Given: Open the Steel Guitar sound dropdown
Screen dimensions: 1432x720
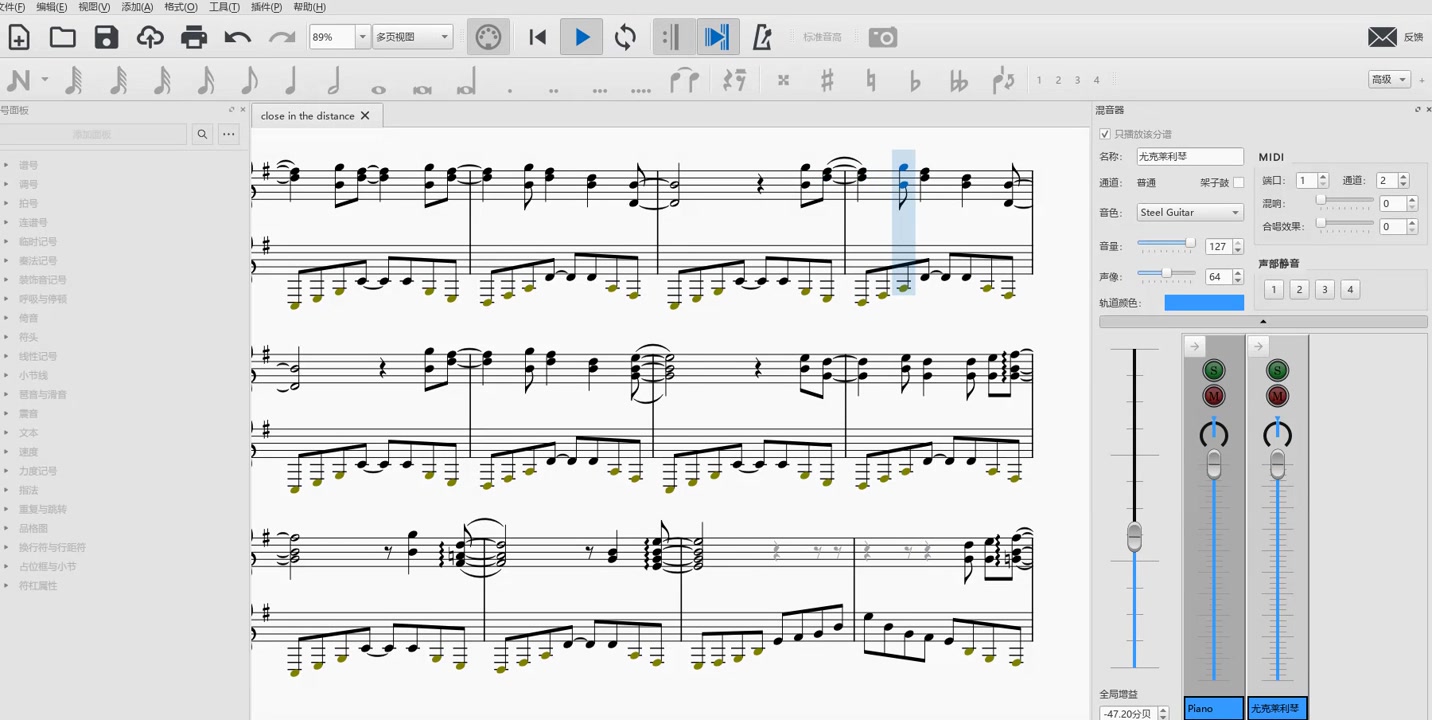Looking at the screenshot, I should point(1190,212).
